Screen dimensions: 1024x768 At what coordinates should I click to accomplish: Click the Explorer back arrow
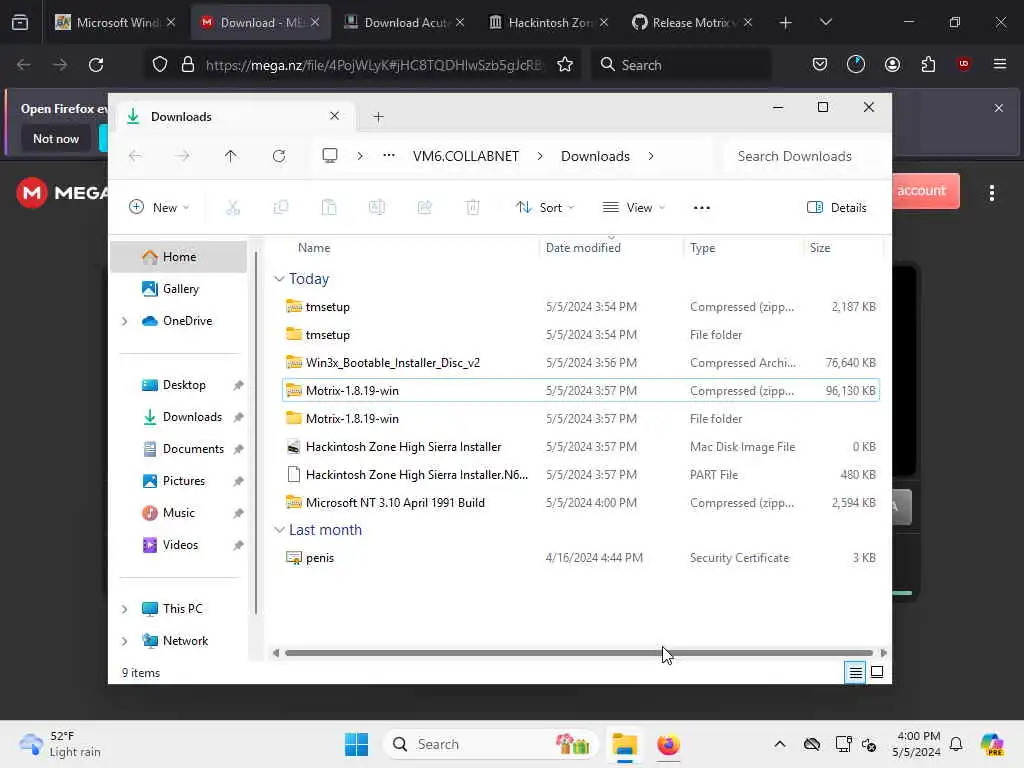click(x=135, y=156)
